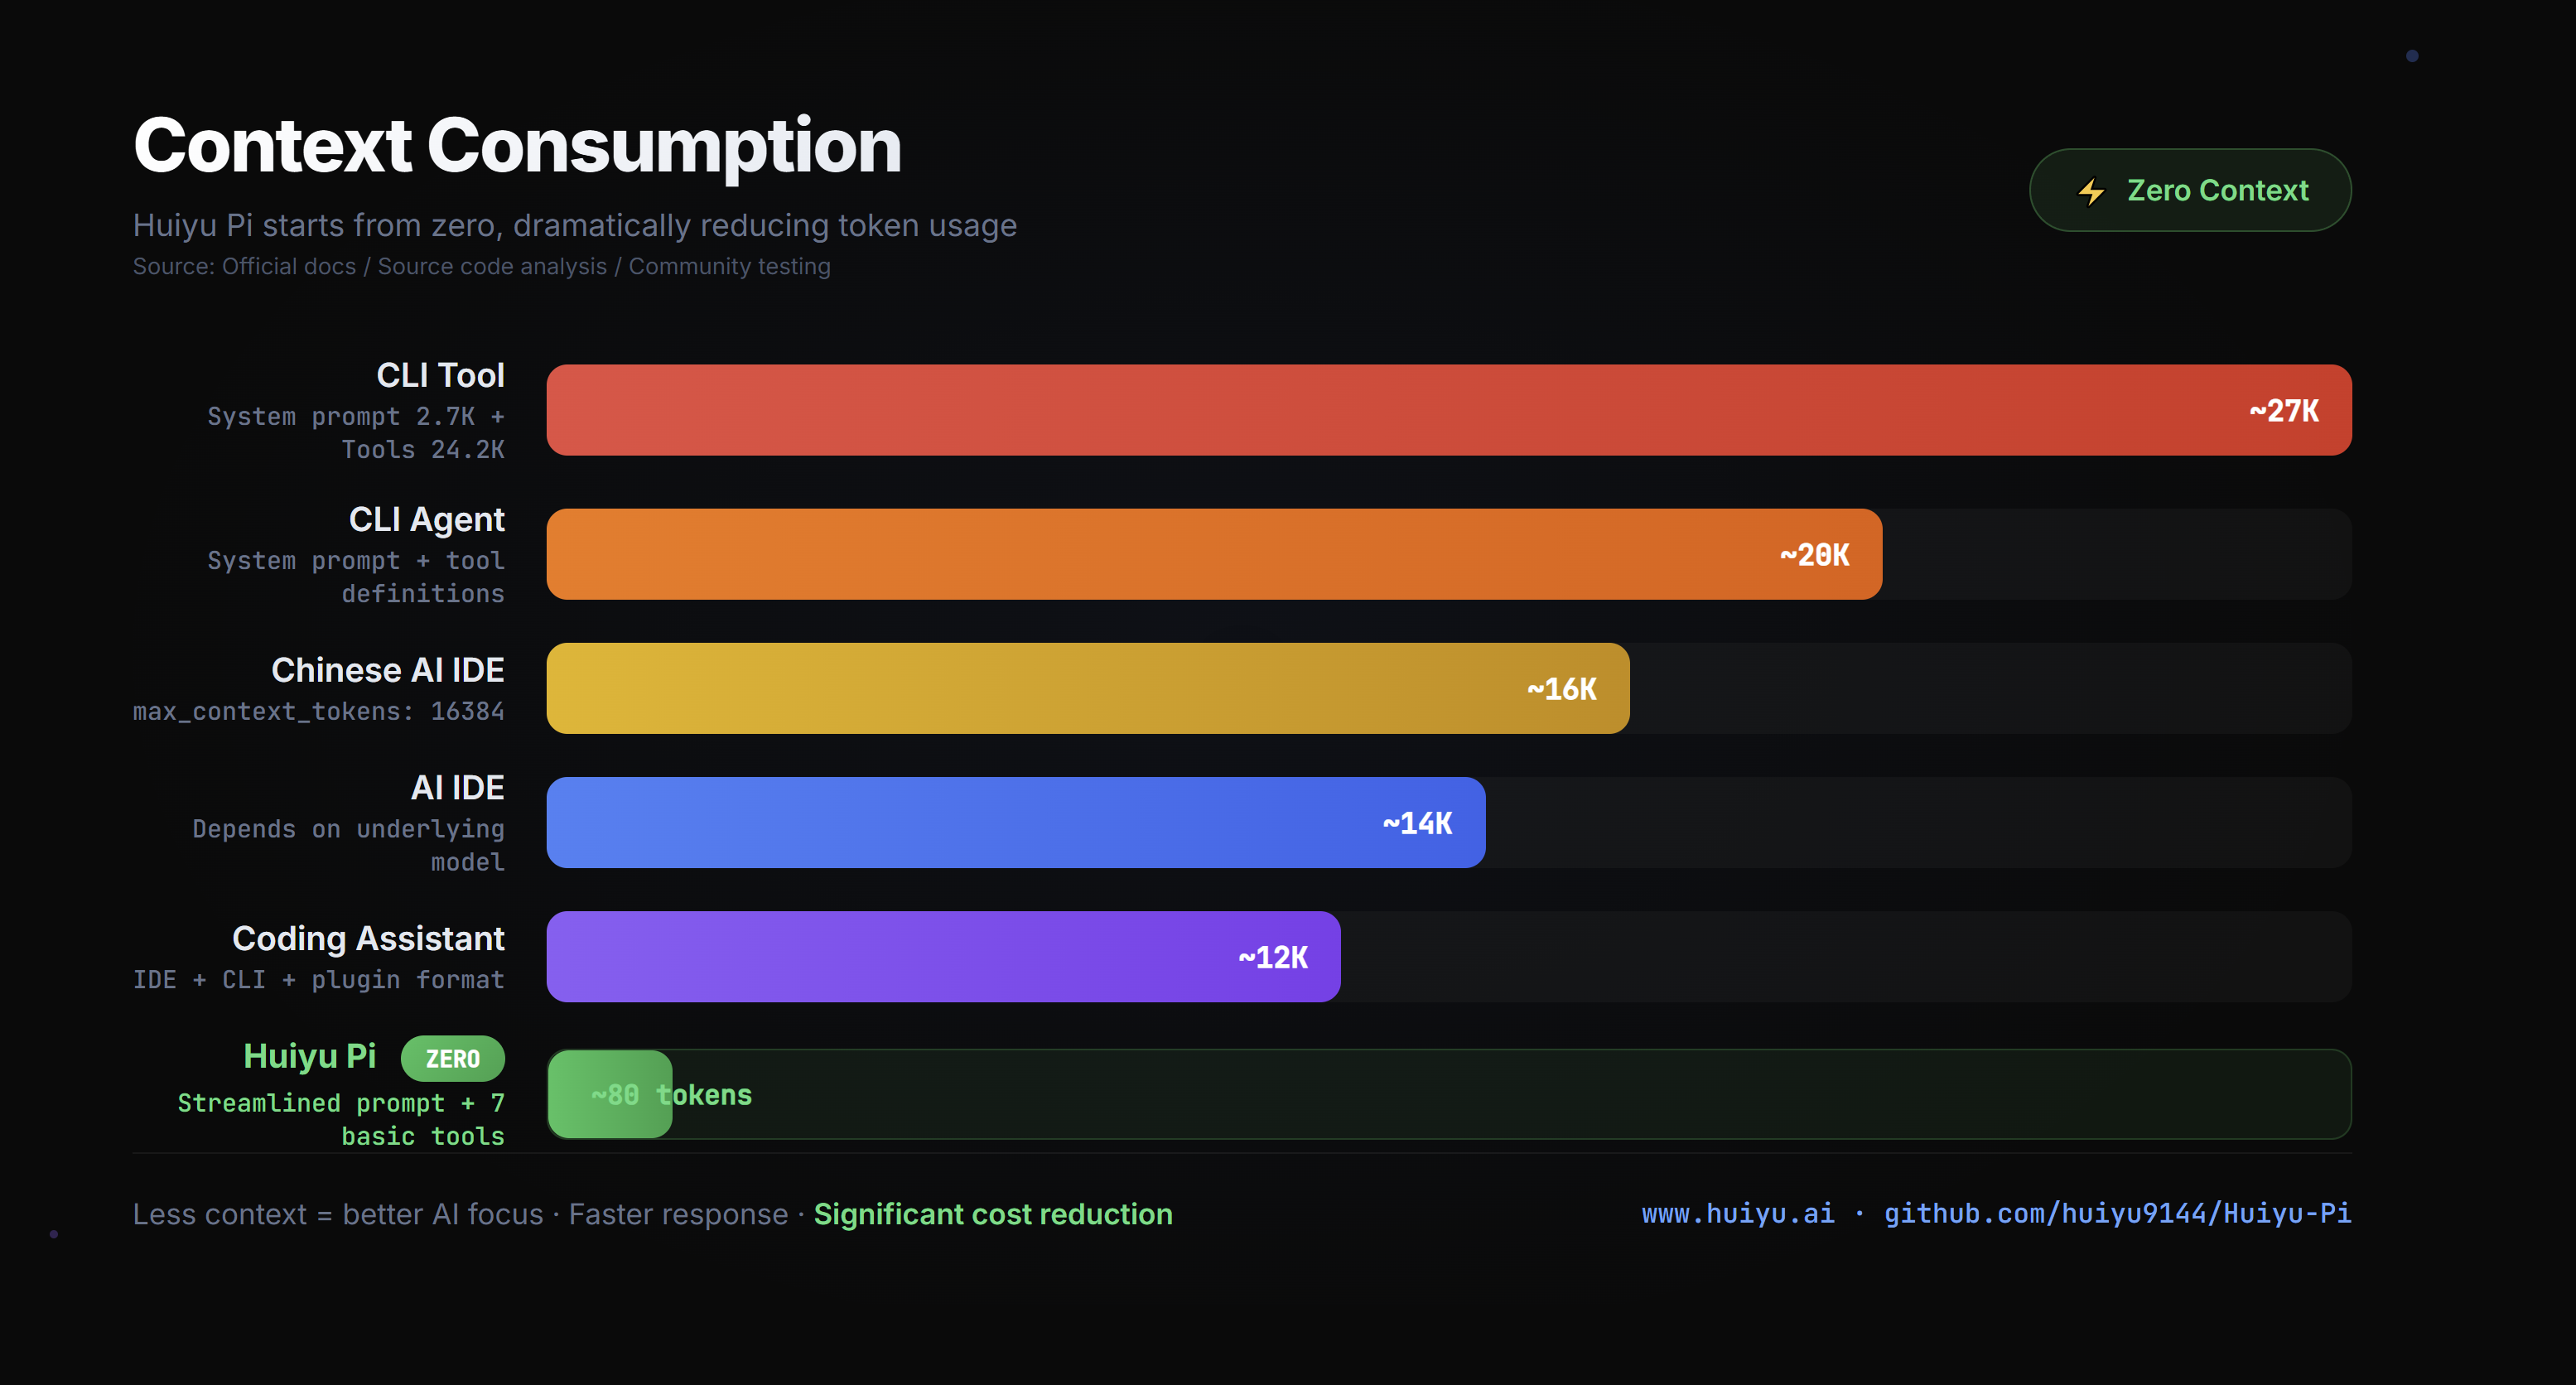Open the www.huiyu.ai link
This screenshot has height=1385, width=2576.
[x=1738, y=1213]
